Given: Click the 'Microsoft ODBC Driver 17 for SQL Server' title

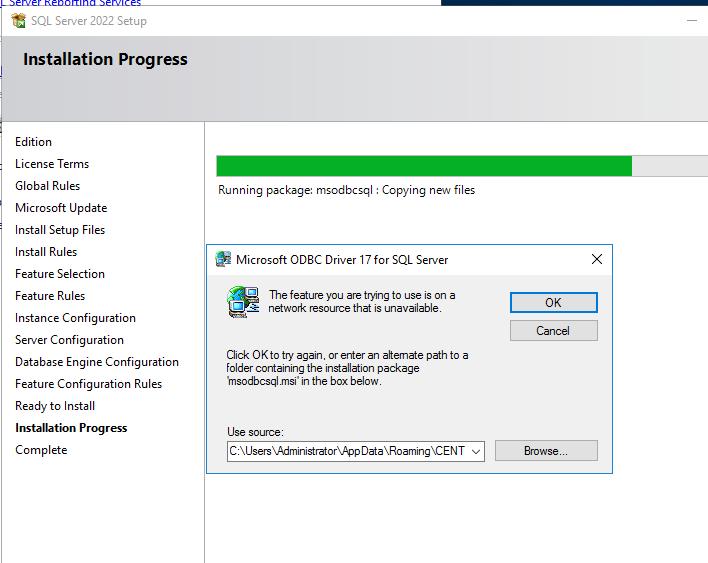Looking at the screenshot, I should coord(342,260).
